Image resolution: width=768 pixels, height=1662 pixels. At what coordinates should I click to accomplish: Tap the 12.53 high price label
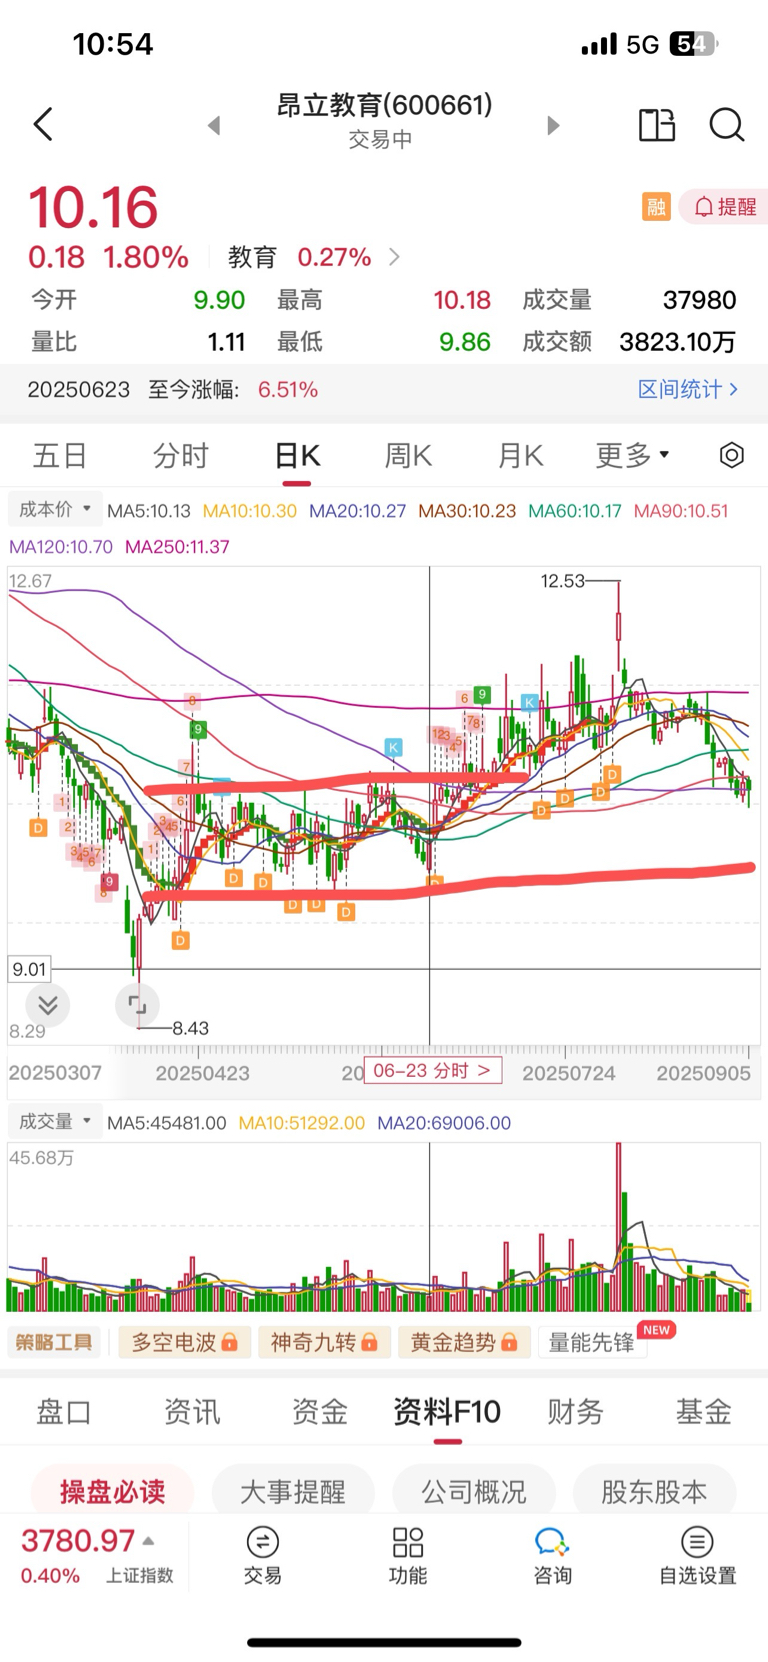click(x=562, y=581)
